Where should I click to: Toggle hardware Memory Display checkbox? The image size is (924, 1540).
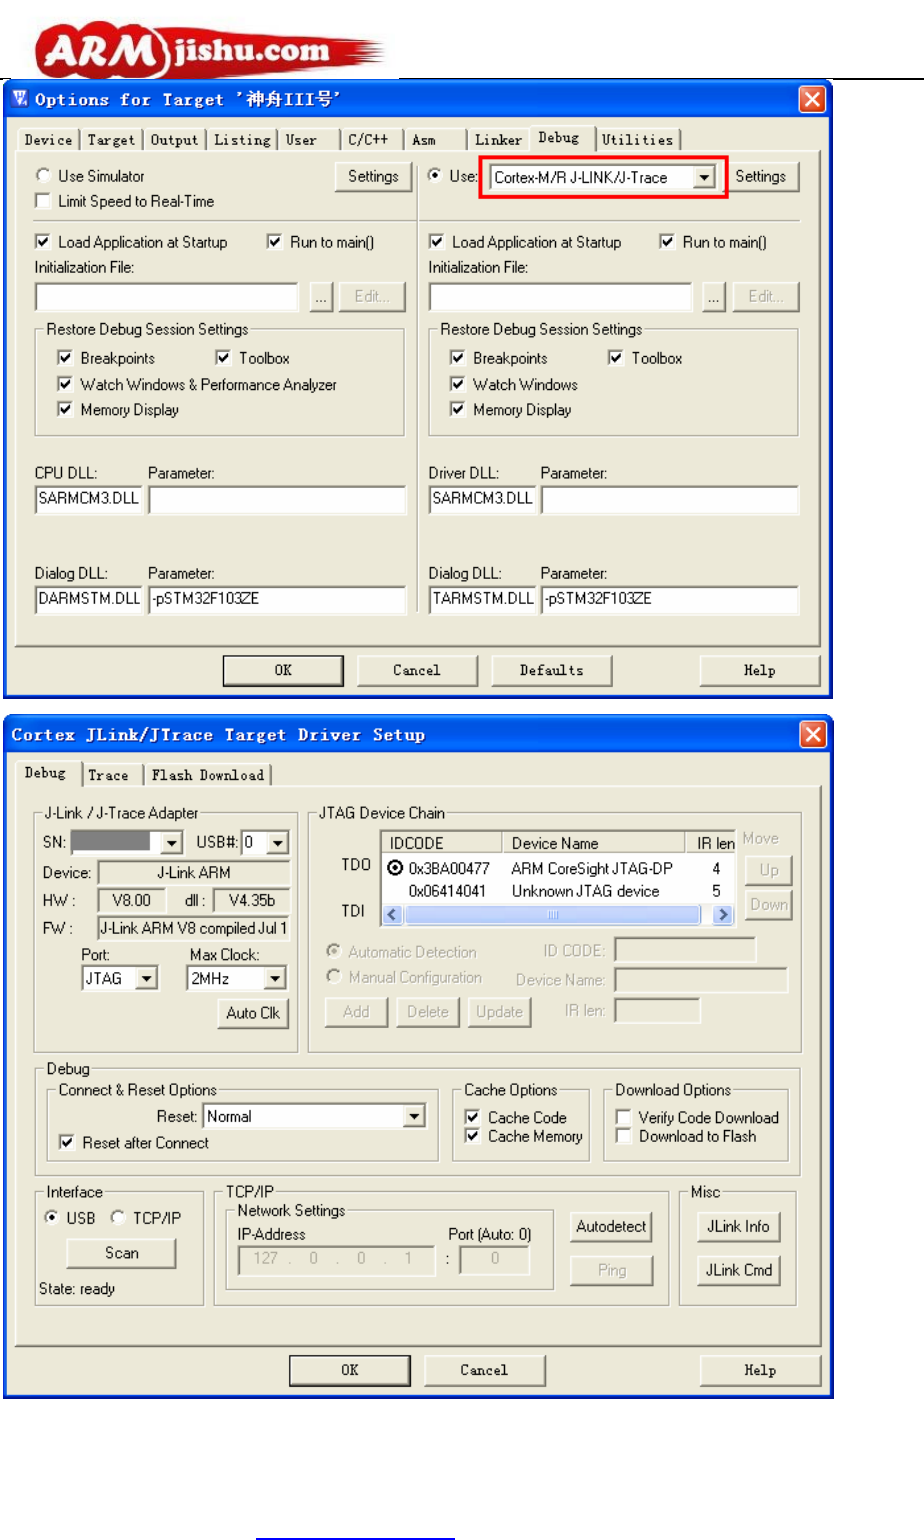pyautogui.click(x=458, y=410)
